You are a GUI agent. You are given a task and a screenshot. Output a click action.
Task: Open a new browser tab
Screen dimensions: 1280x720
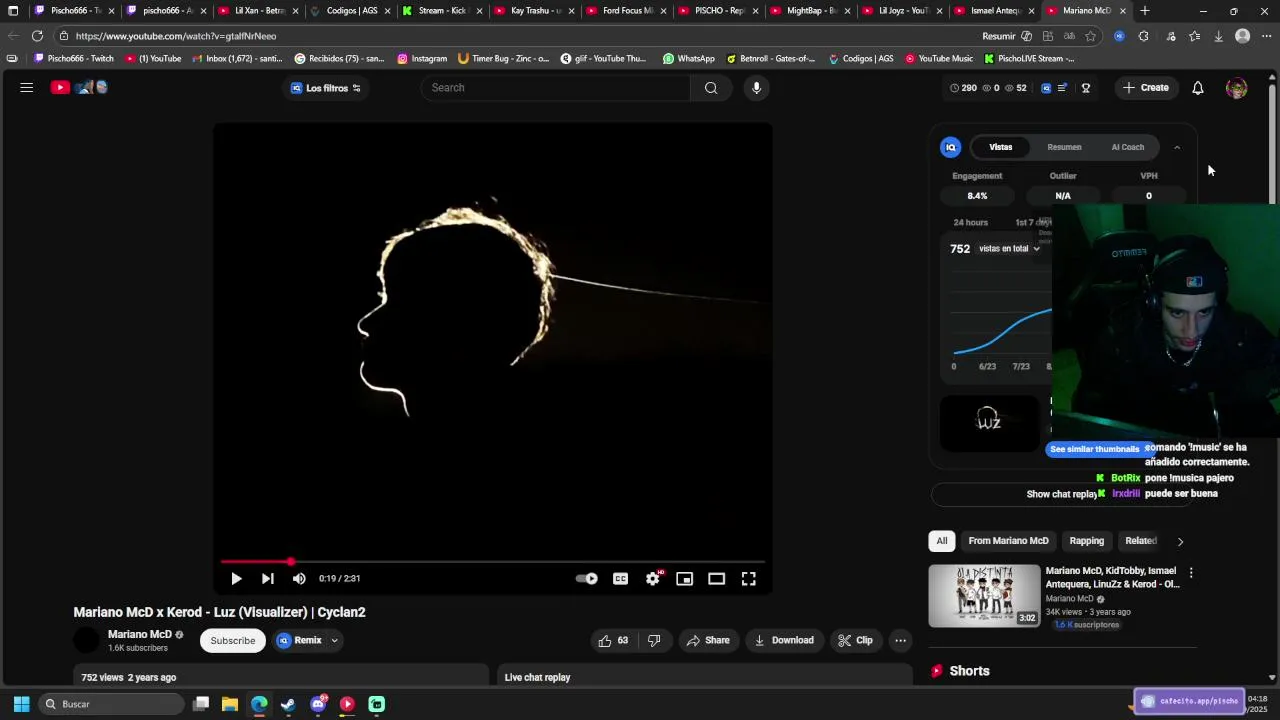click(1145, 11)
